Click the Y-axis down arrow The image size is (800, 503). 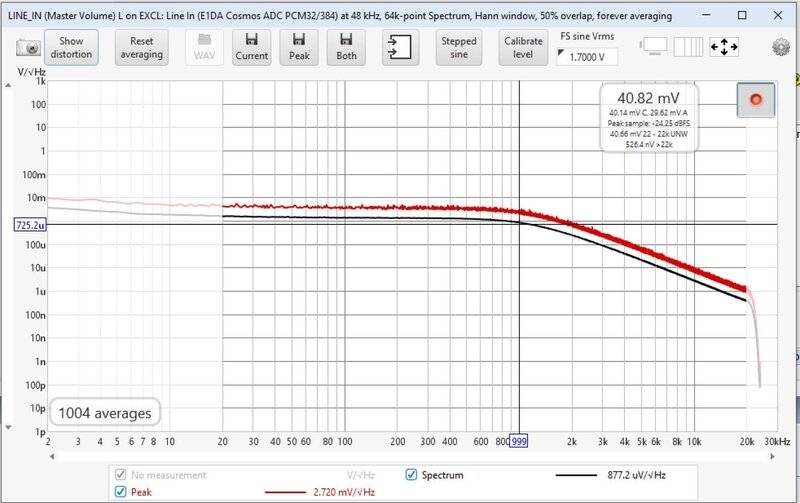[x=8, y=427]
